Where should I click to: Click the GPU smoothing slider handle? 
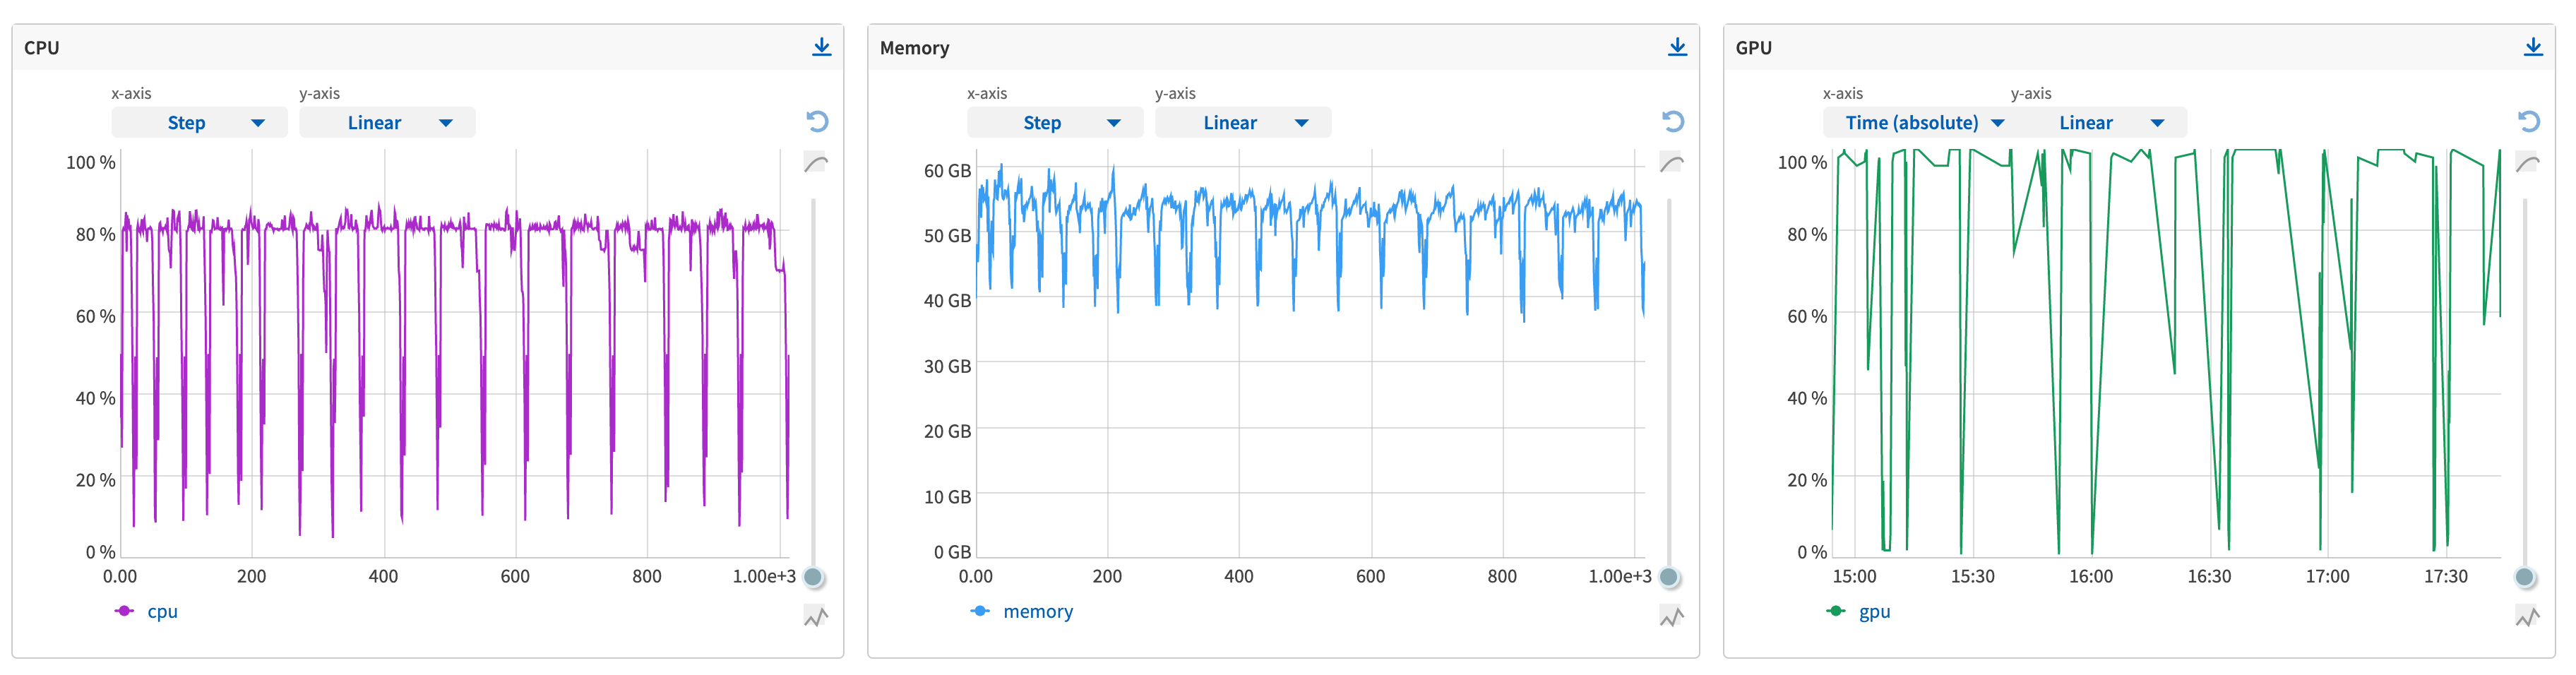(2525, 577)
